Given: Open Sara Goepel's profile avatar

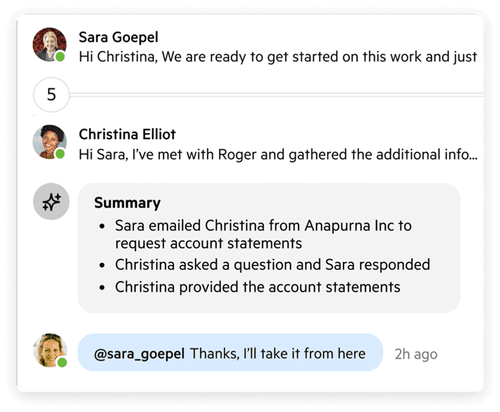Looking at the screenshot, I should click(50, 45).
